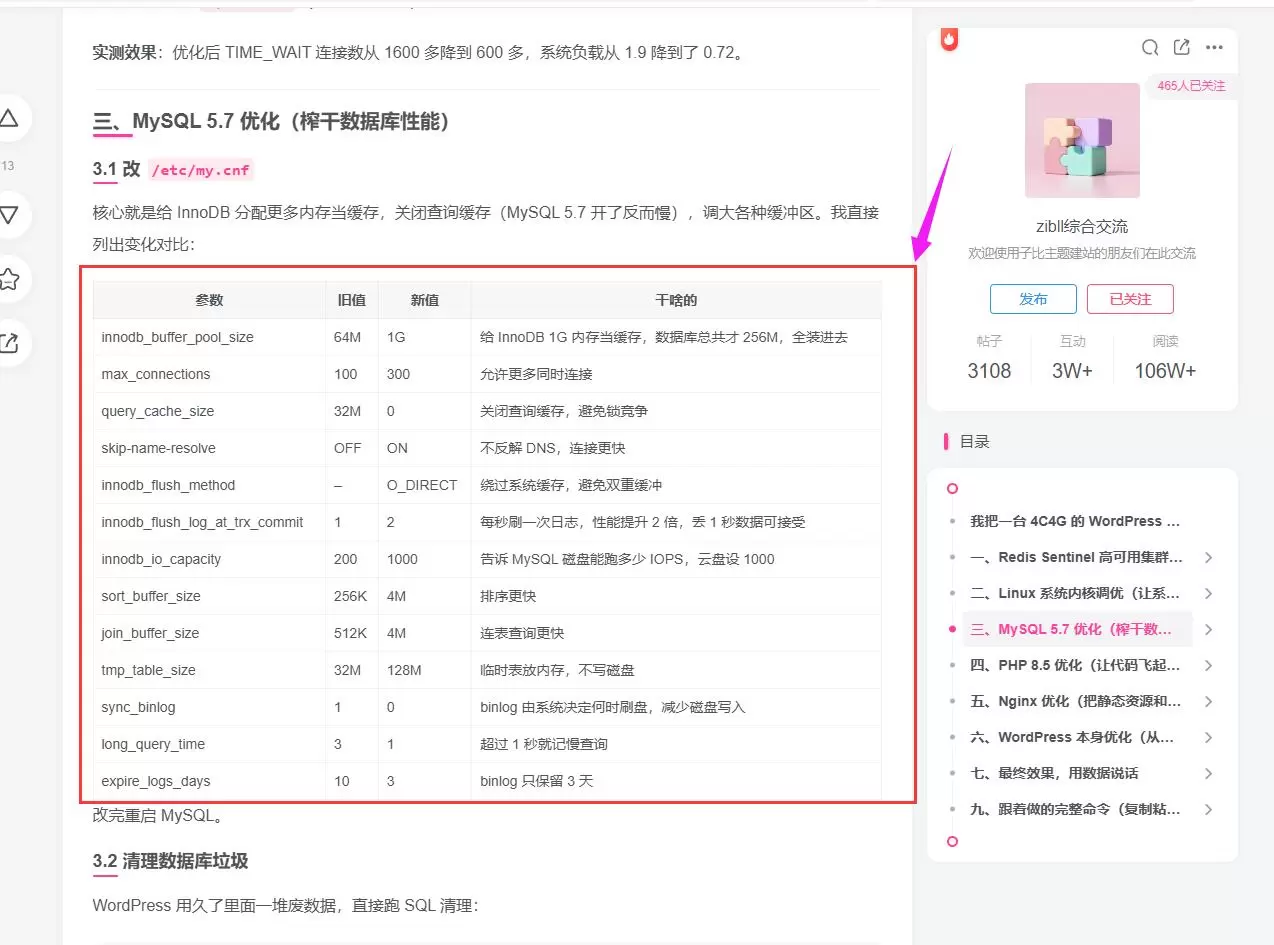The image size is (1274, 945).
Task: Open the three-dot more menu in forum card
Action: tap(1214, 48)
